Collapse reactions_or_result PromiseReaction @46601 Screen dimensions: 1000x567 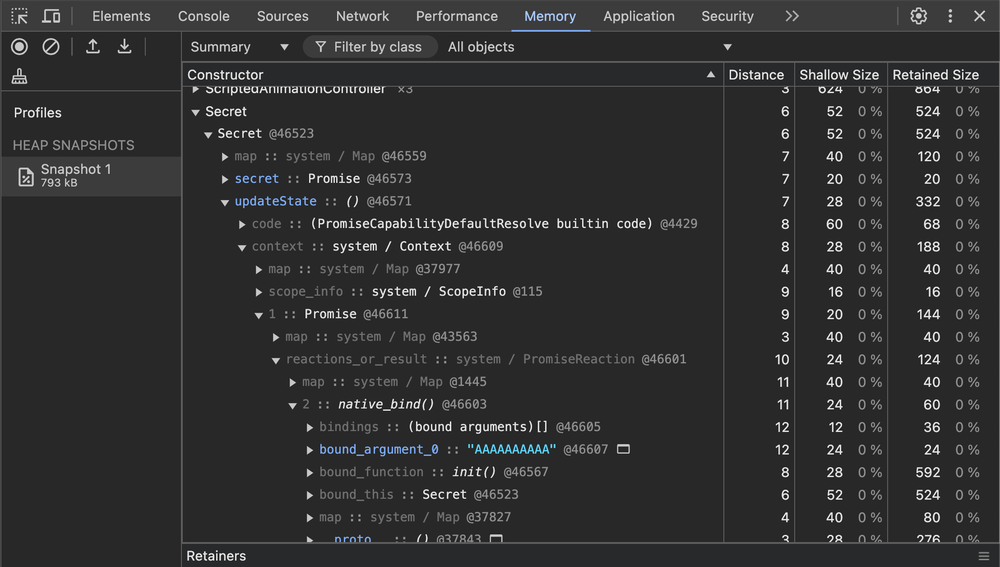click(x=276, y=360)
